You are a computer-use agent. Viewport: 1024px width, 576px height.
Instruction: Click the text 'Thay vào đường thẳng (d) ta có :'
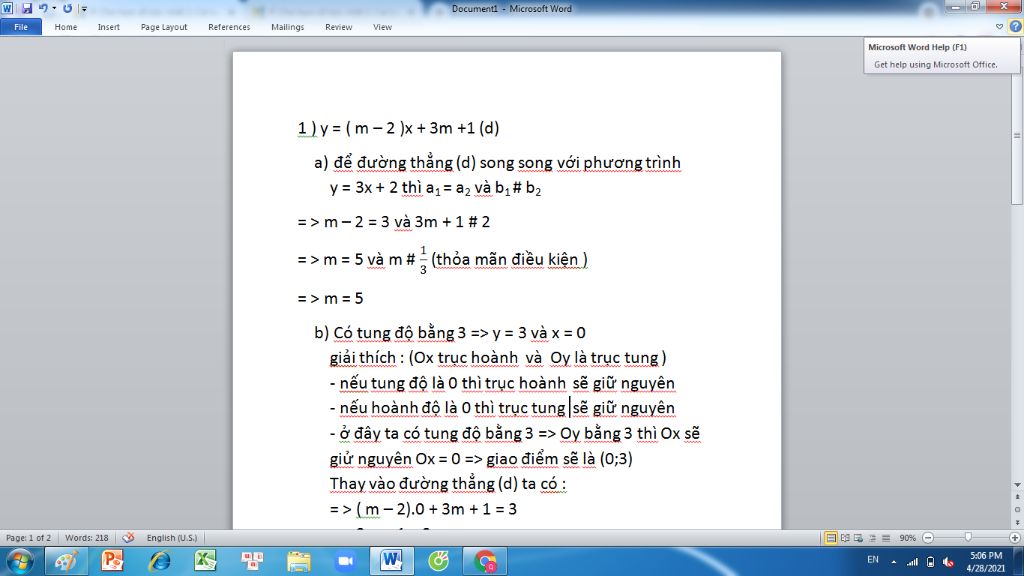click(447, 484)
